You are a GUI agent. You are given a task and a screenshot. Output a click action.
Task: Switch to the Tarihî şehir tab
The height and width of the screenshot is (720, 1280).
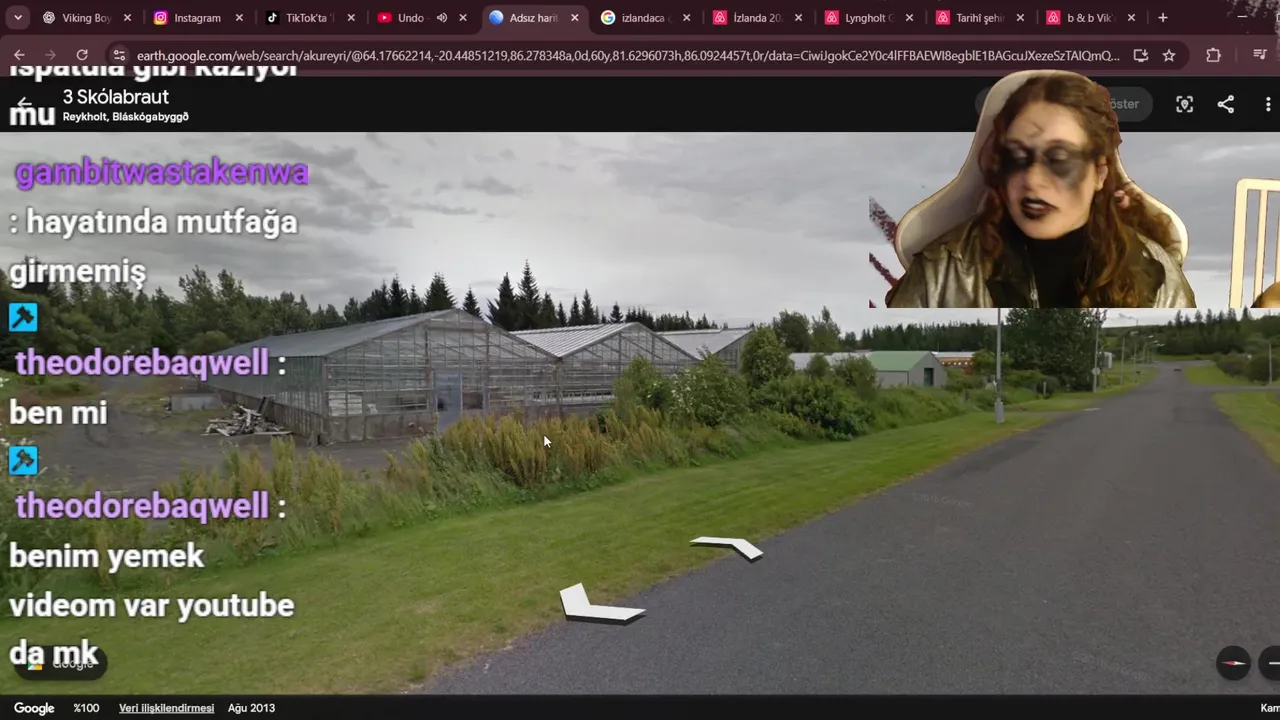tap(981, 18)
